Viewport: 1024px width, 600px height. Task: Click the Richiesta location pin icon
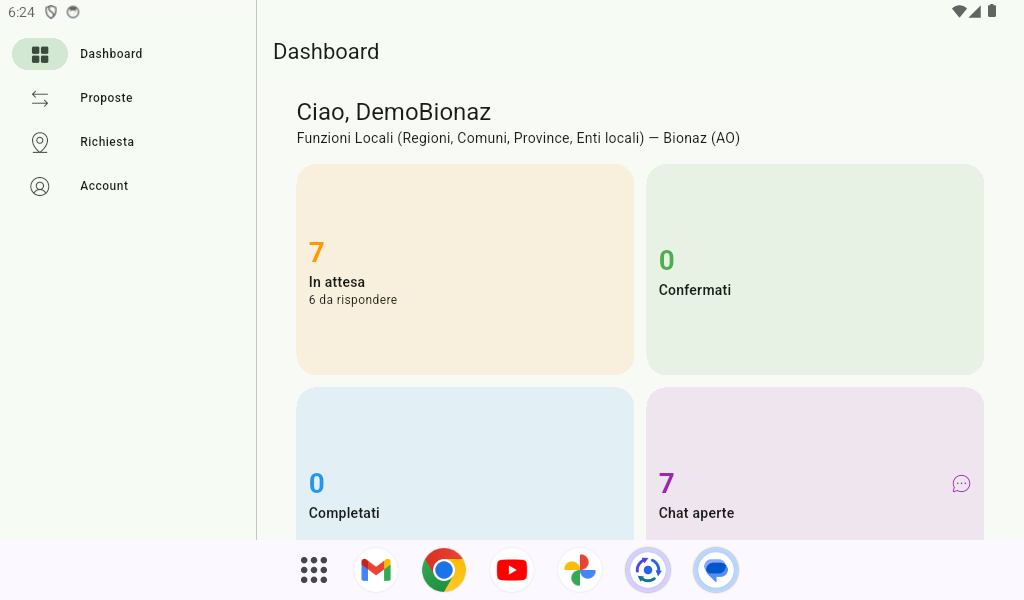(40, 143)
